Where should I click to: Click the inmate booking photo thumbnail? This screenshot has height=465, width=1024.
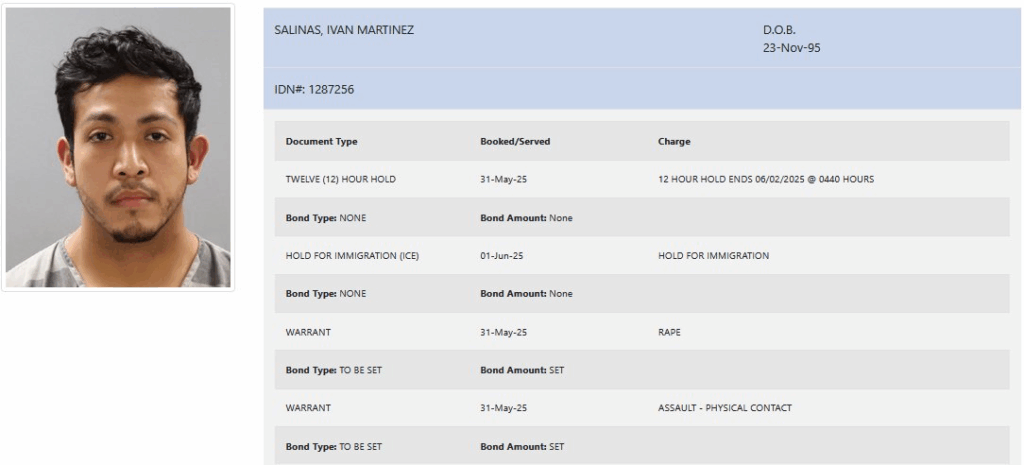click(x=118, y=148)
